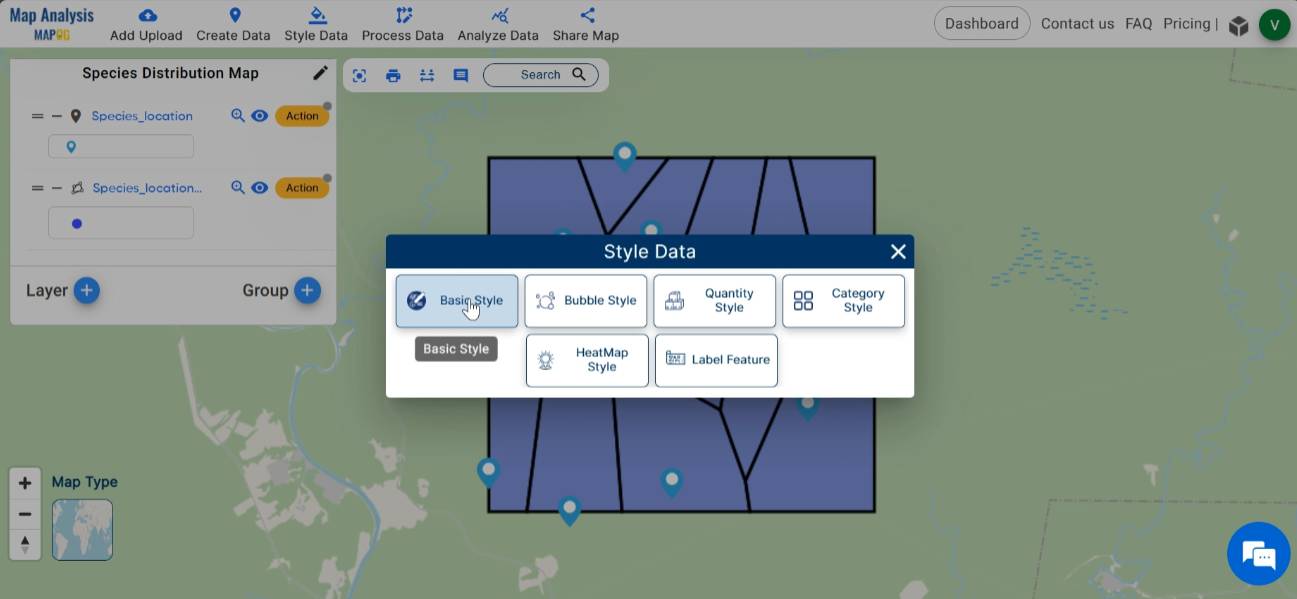
Task: Click the comment annotation icon
Action: pyautogui.click(x=461, y=75)
